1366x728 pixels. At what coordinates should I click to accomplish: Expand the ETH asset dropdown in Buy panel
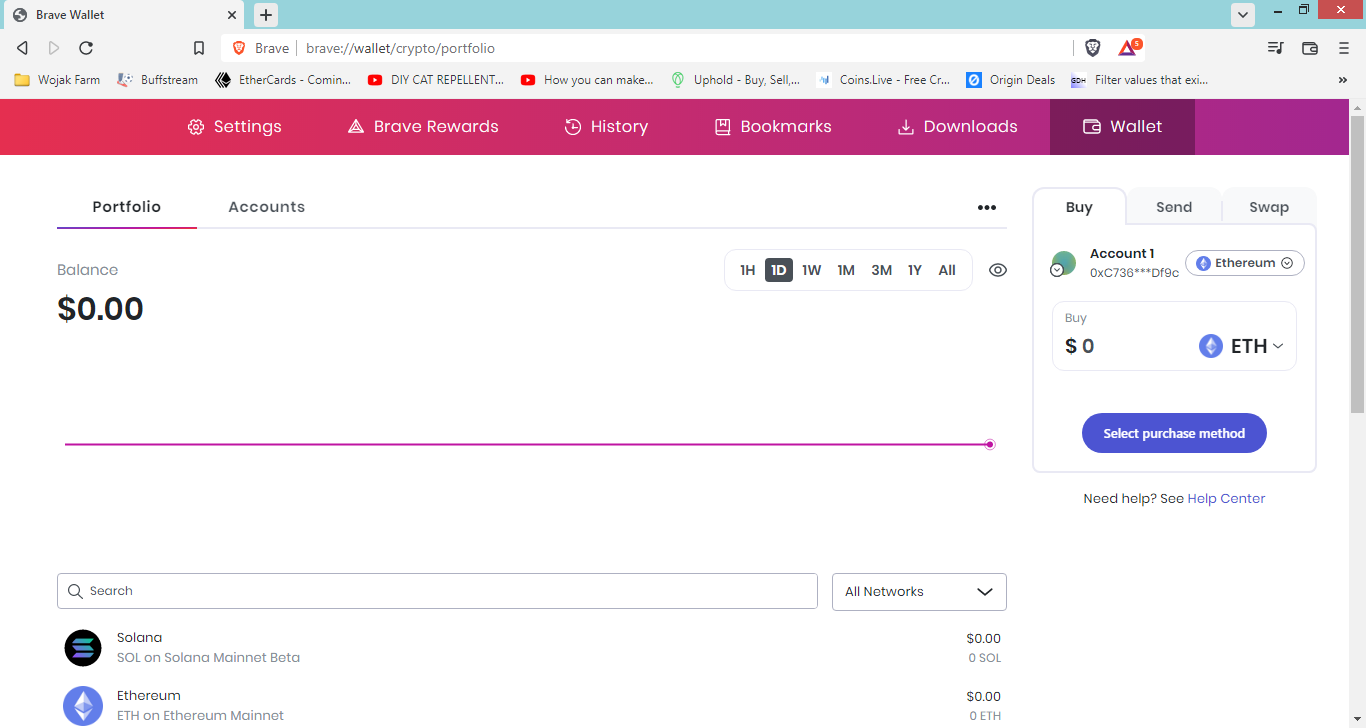point(1242,346)
